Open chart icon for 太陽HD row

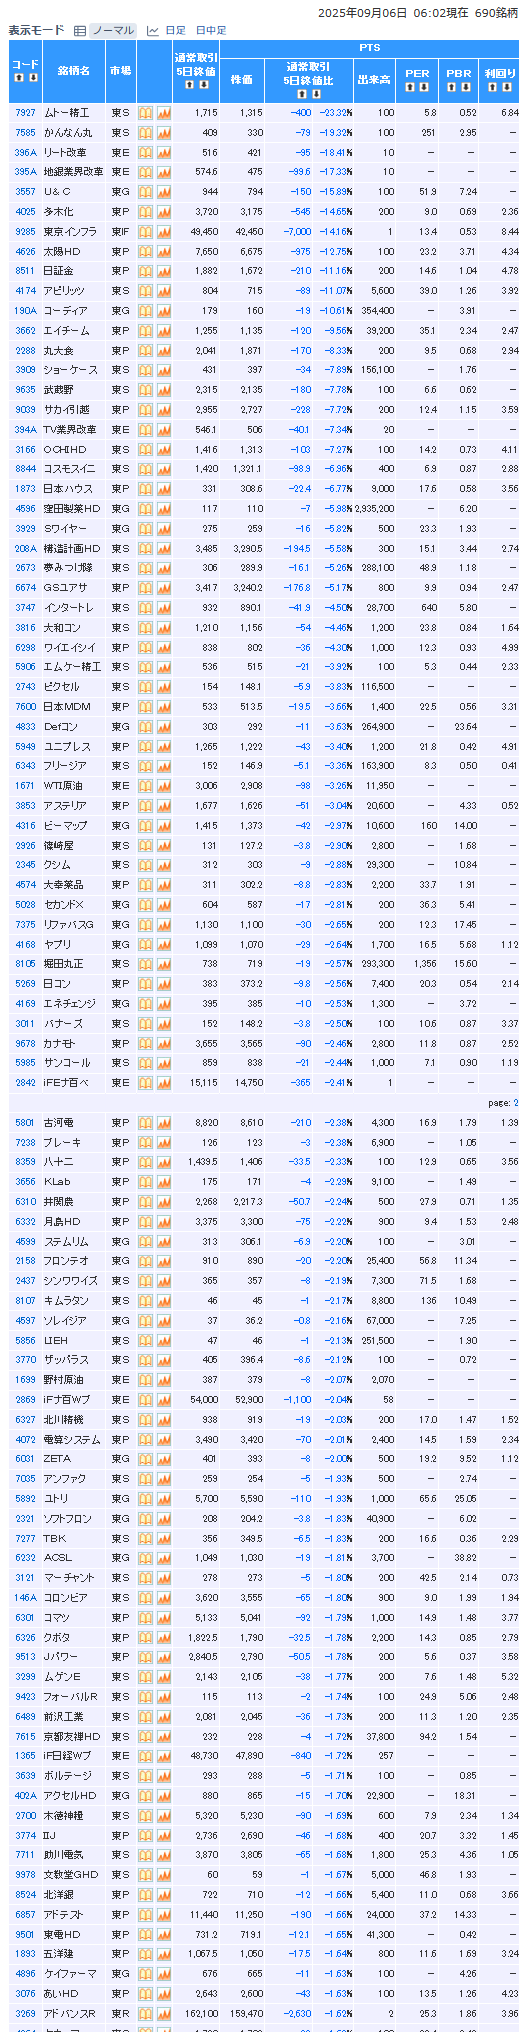pos(163,252)
